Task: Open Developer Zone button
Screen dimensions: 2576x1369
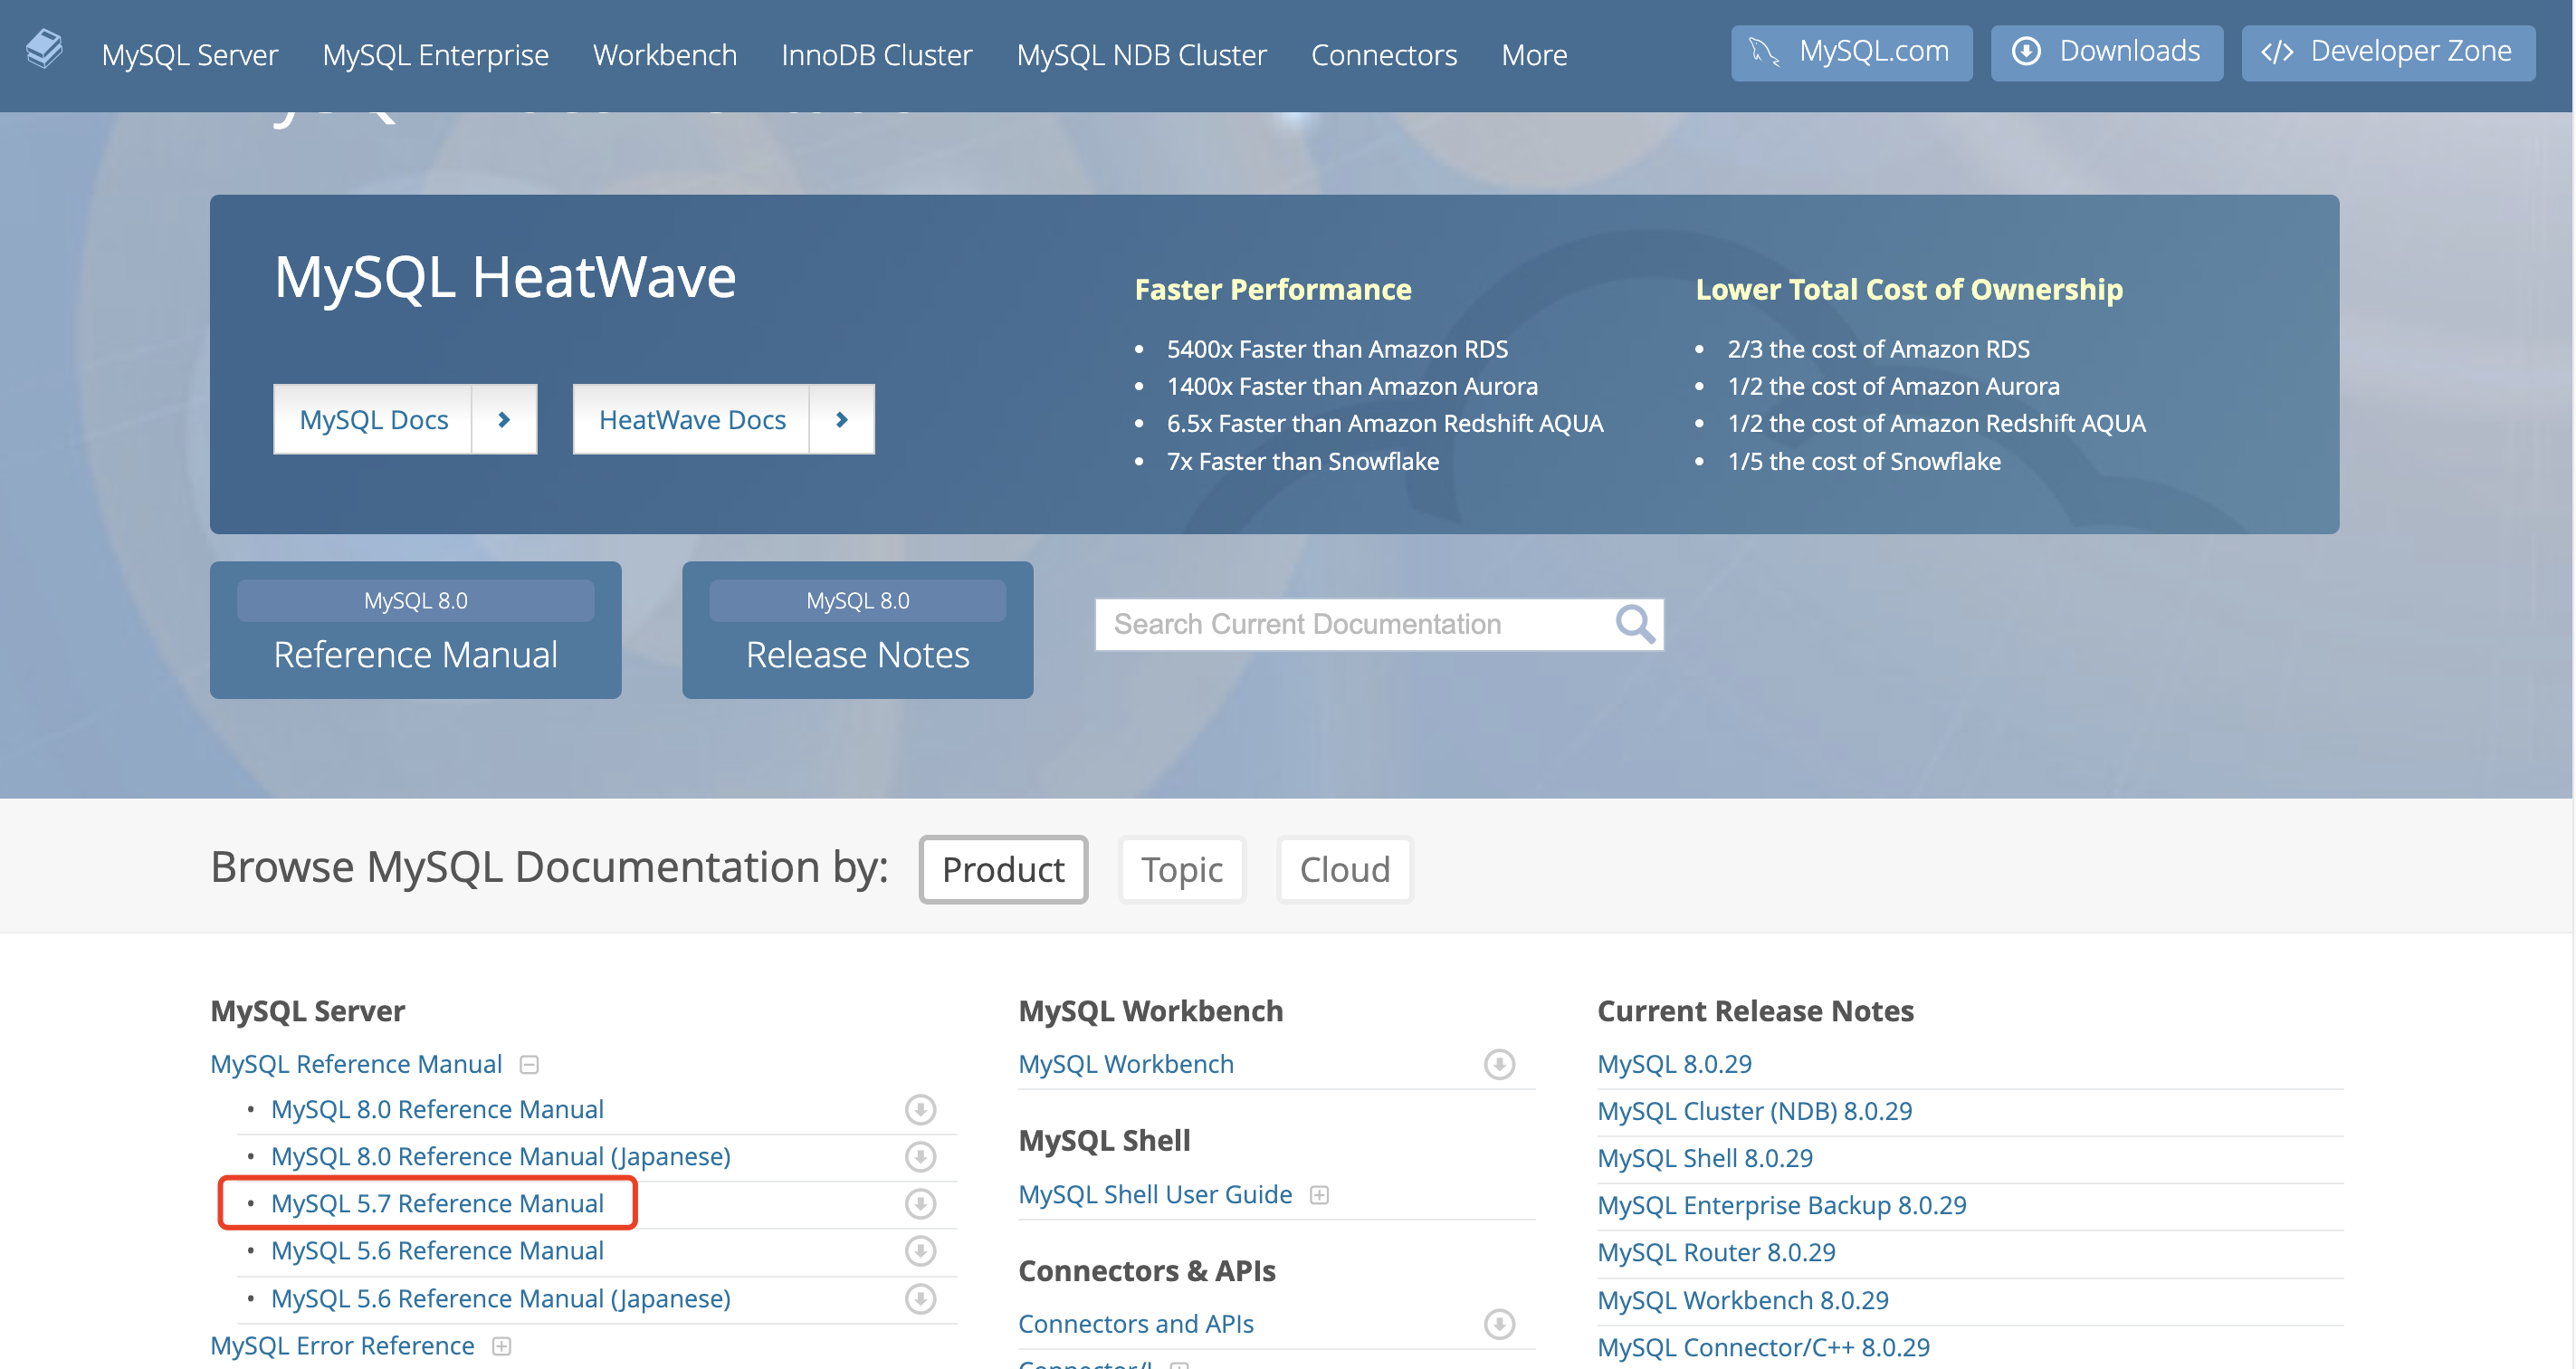Action: [2388, 52]
